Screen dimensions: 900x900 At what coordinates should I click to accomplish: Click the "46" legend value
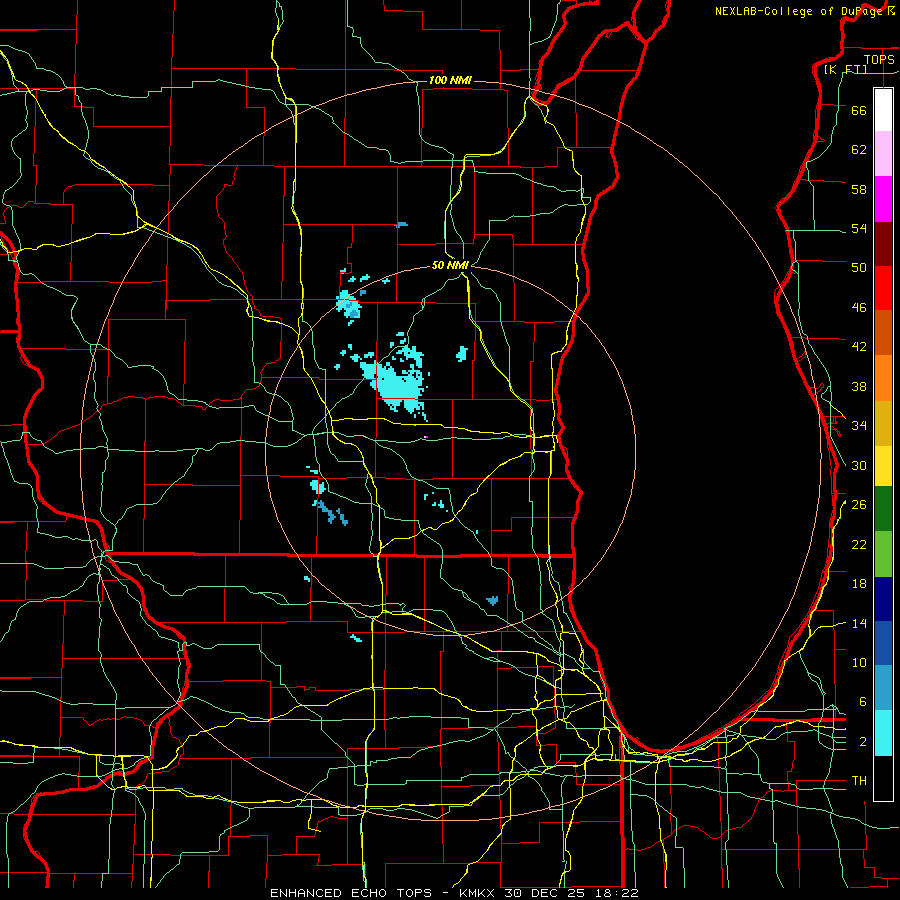click(859, 307)
